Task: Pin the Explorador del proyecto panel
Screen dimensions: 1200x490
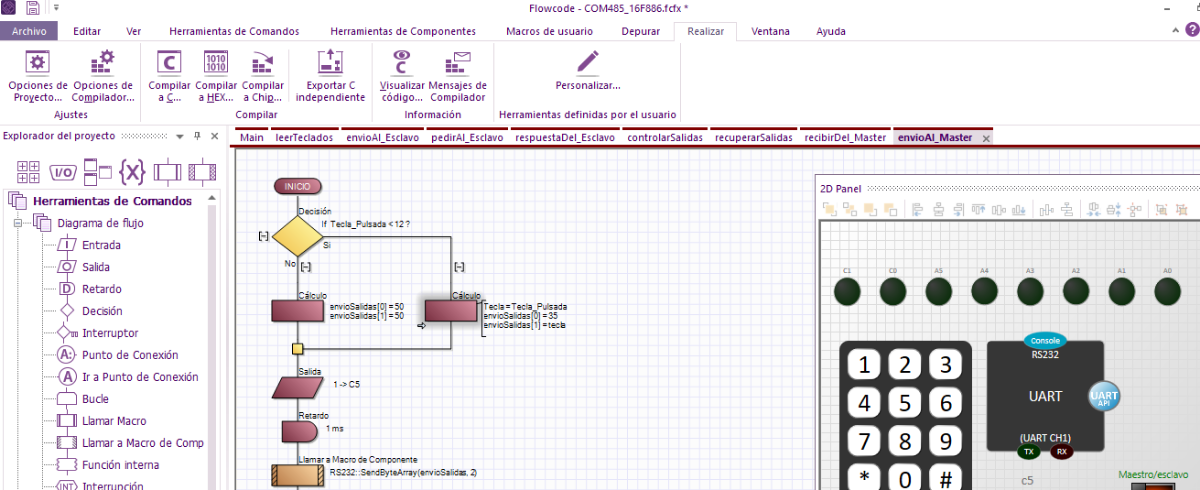Action: point(197,136)
